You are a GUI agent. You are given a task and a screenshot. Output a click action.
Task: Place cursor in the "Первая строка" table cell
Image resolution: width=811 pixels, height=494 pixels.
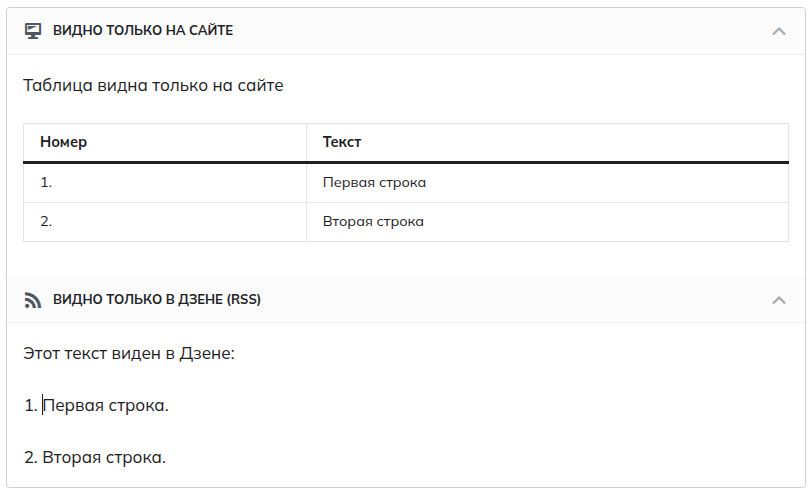[x=374, y=183]
